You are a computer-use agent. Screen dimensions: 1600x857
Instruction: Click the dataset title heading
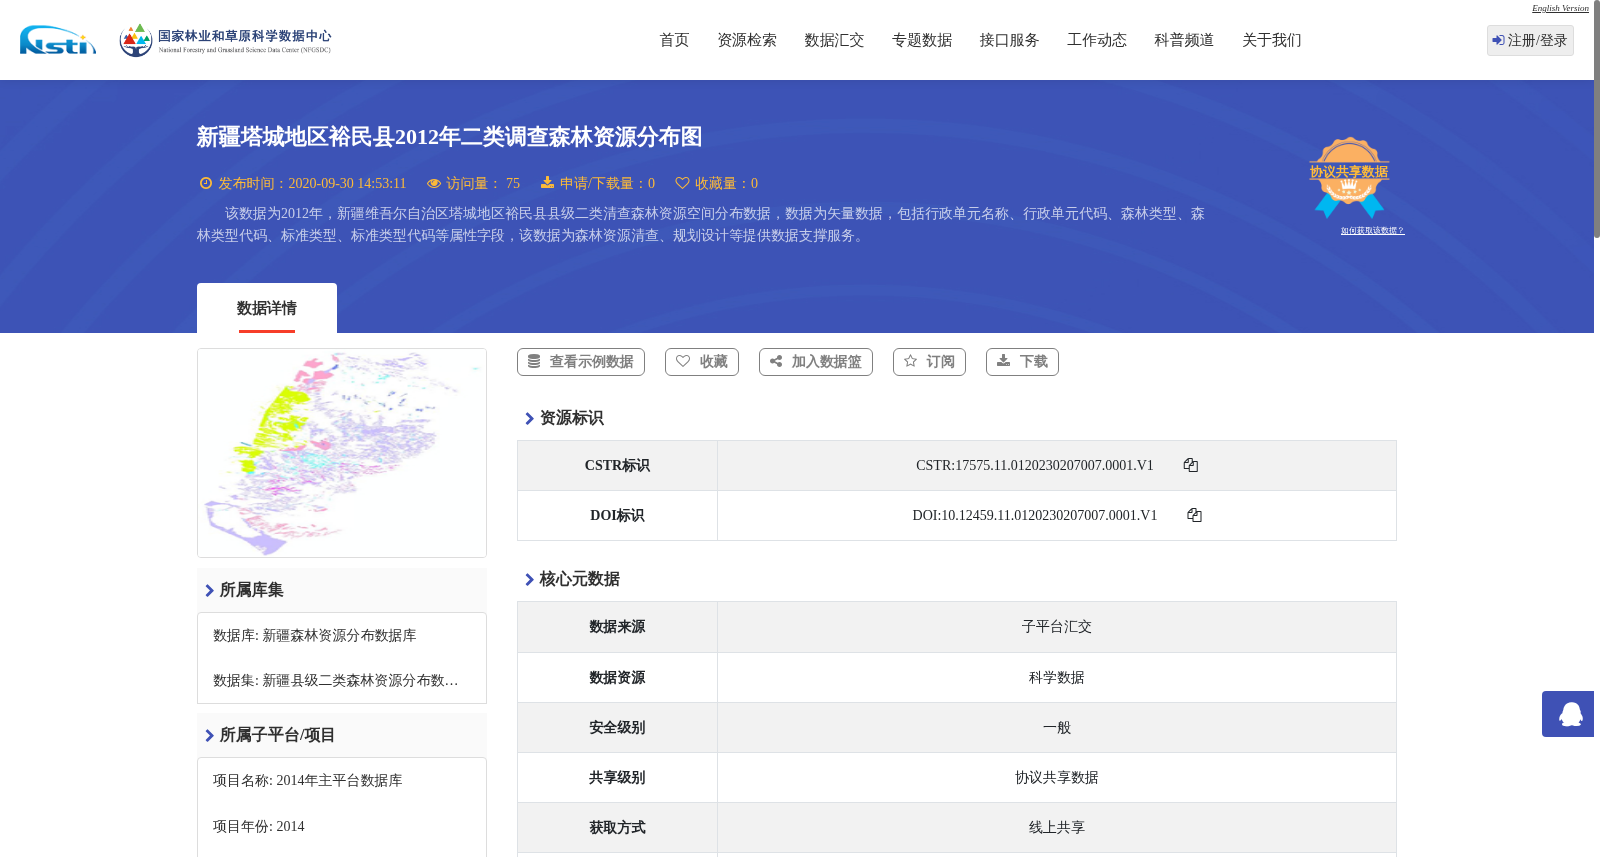coord(449,137)
